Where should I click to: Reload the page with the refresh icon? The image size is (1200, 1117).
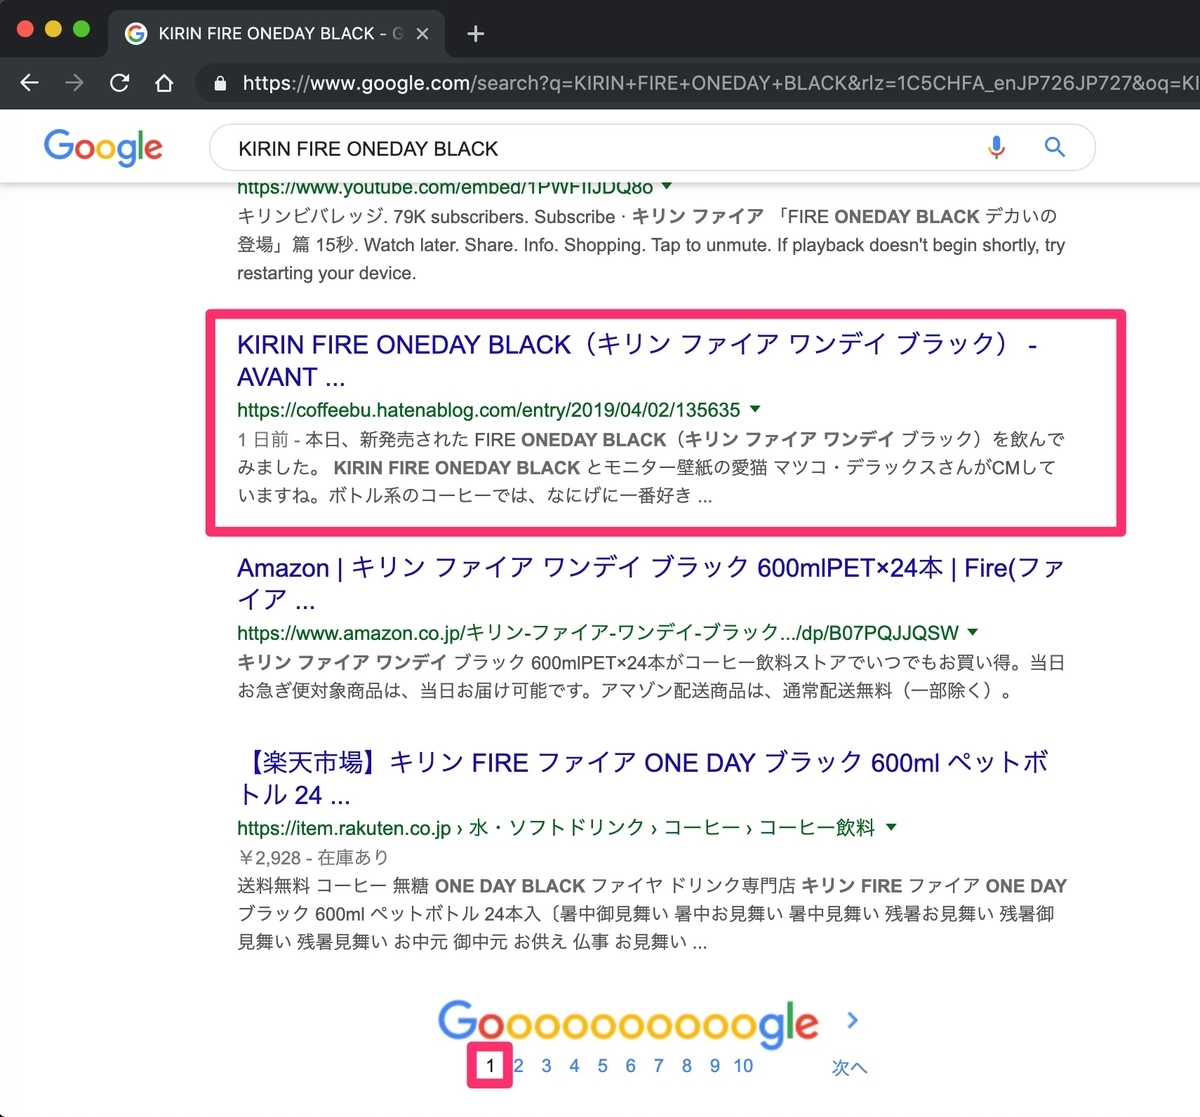pyautogui.click(x=119, y=83)
